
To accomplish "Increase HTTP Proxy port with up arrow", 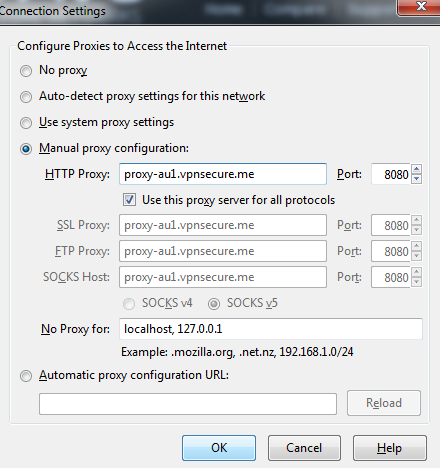I will (417, 169).
